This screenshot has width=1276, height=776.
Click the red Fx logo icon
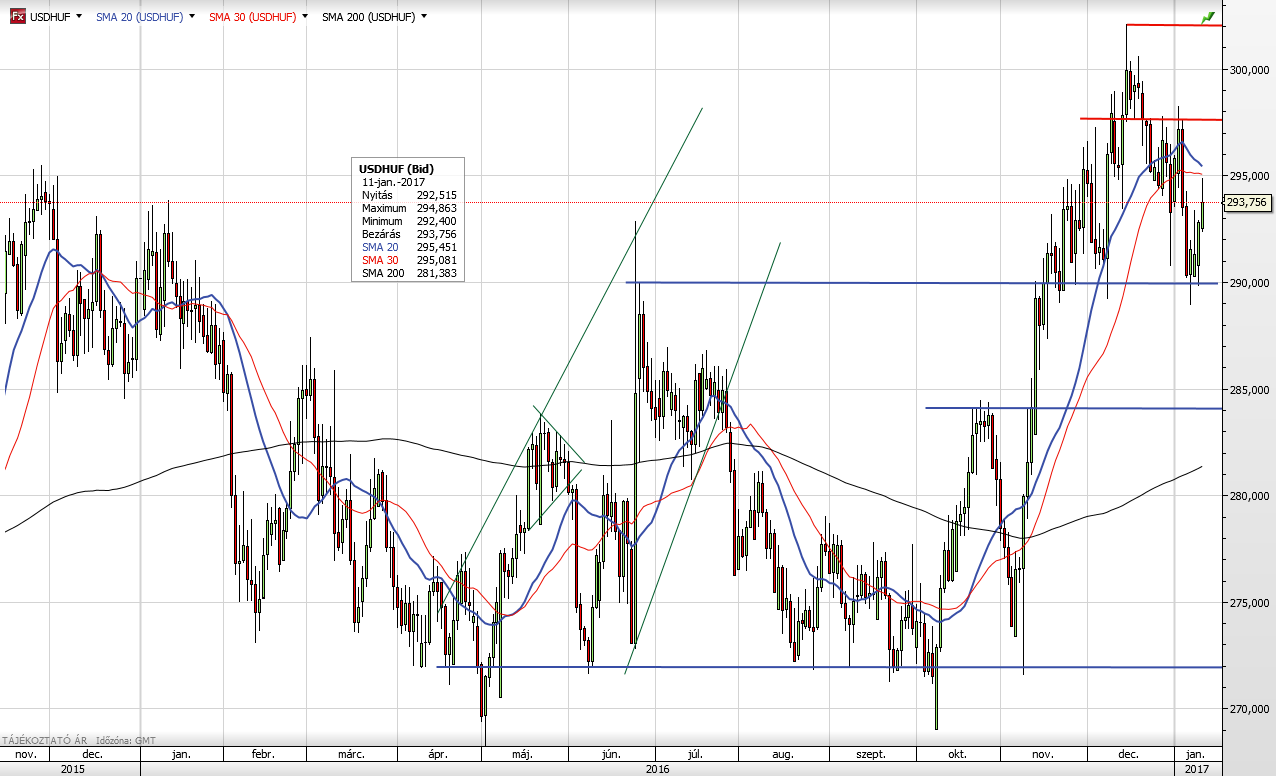coord(17,17)
